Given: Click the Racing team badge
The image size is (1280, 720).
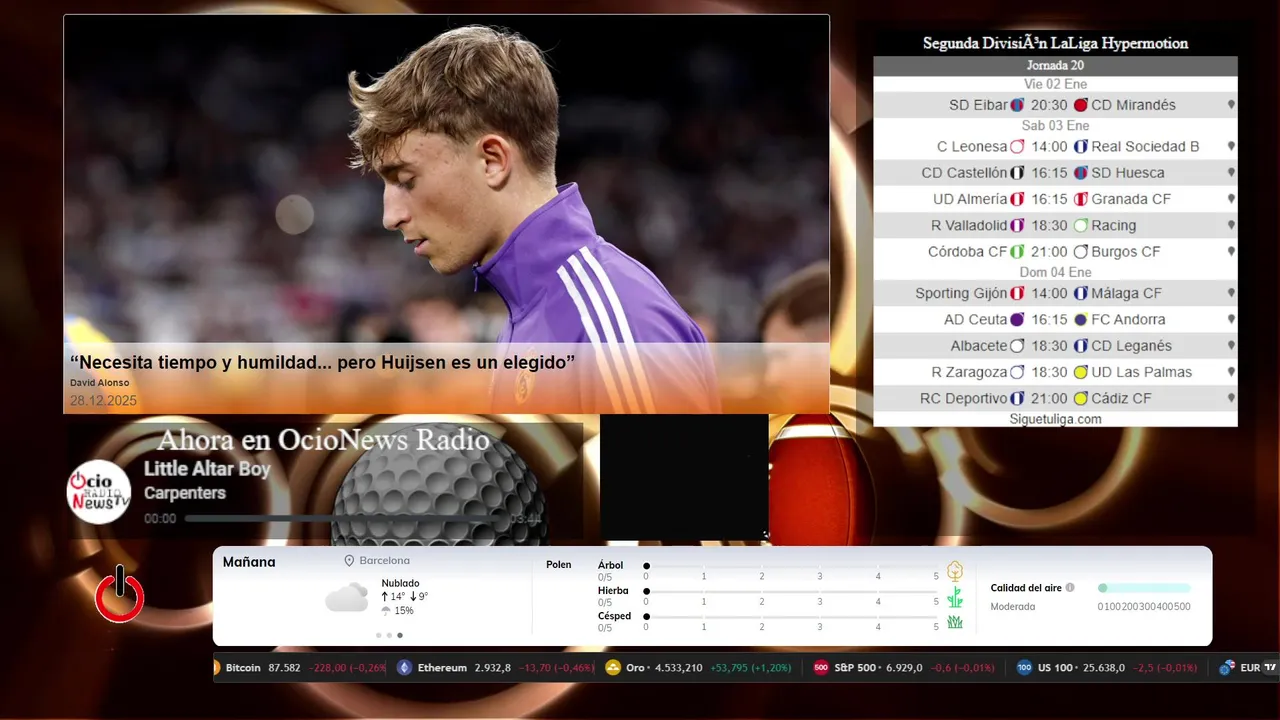Looking at the screenshot, I should (1080, 225).
